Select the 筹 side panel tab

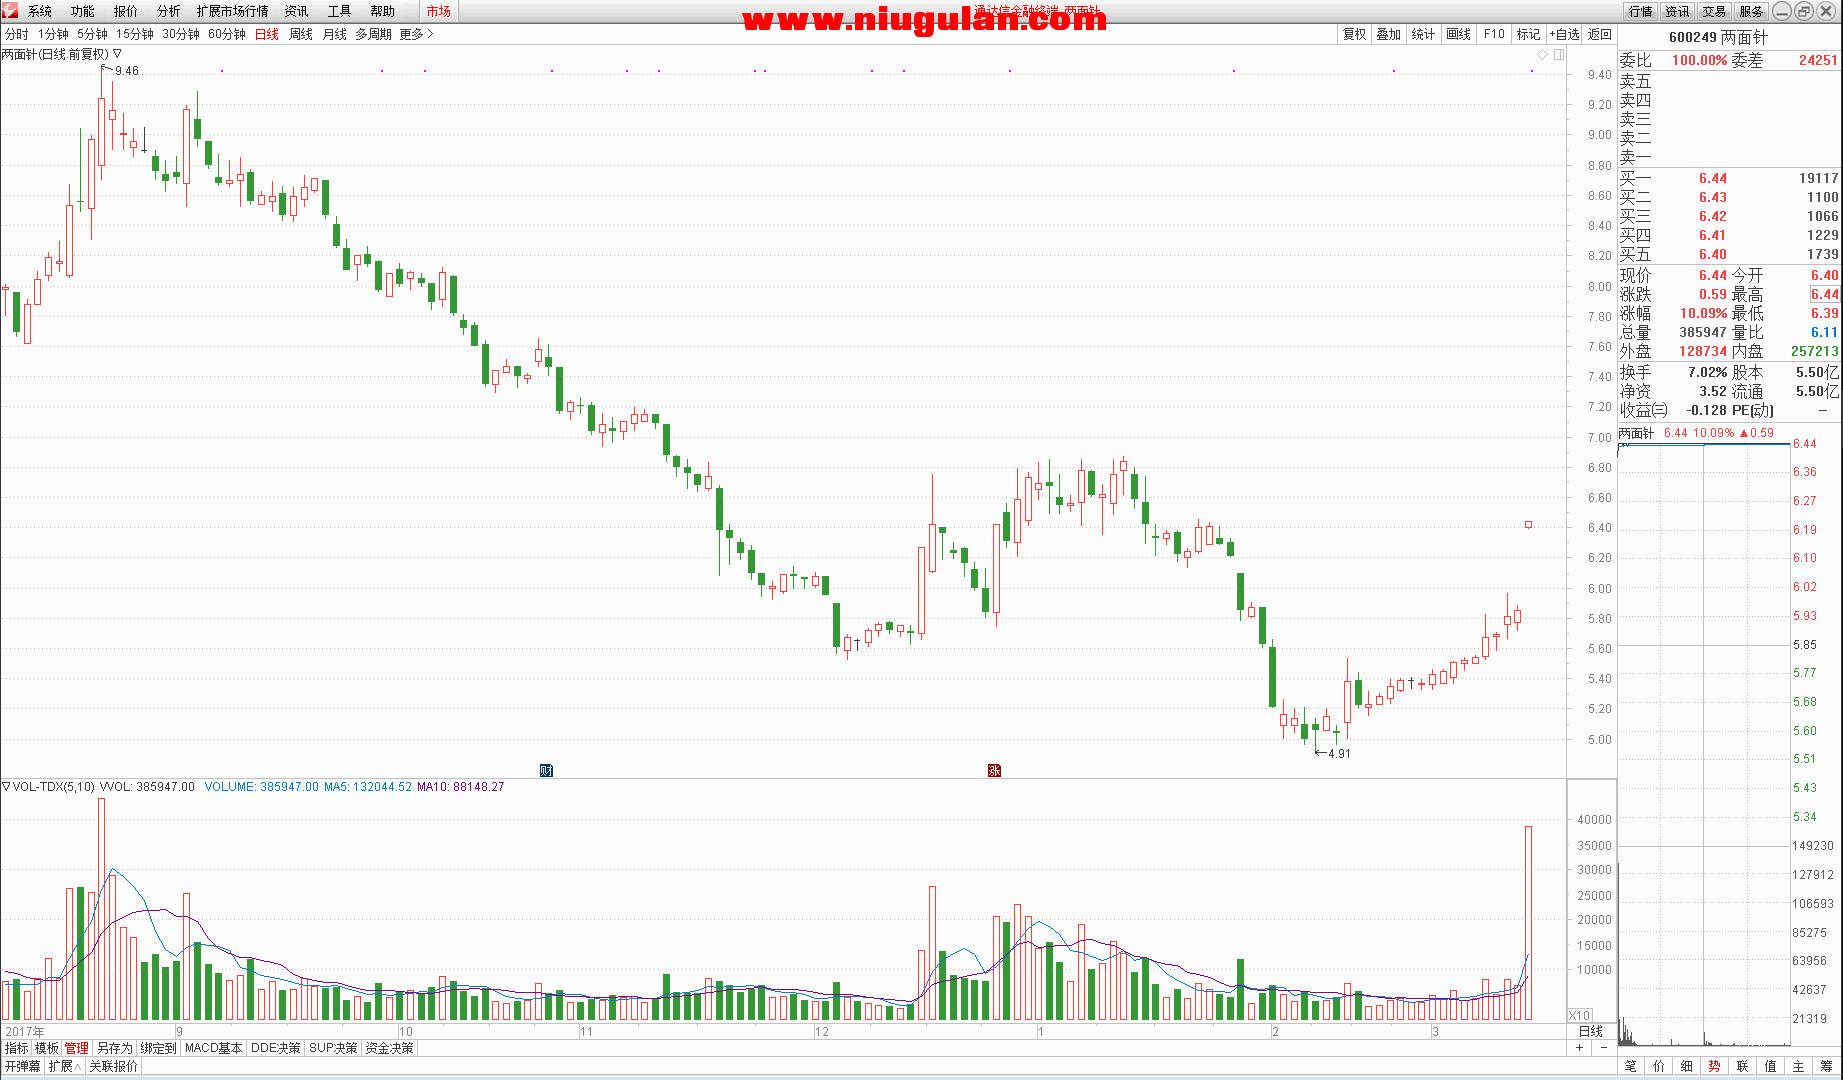[x=1827, y=1066]
